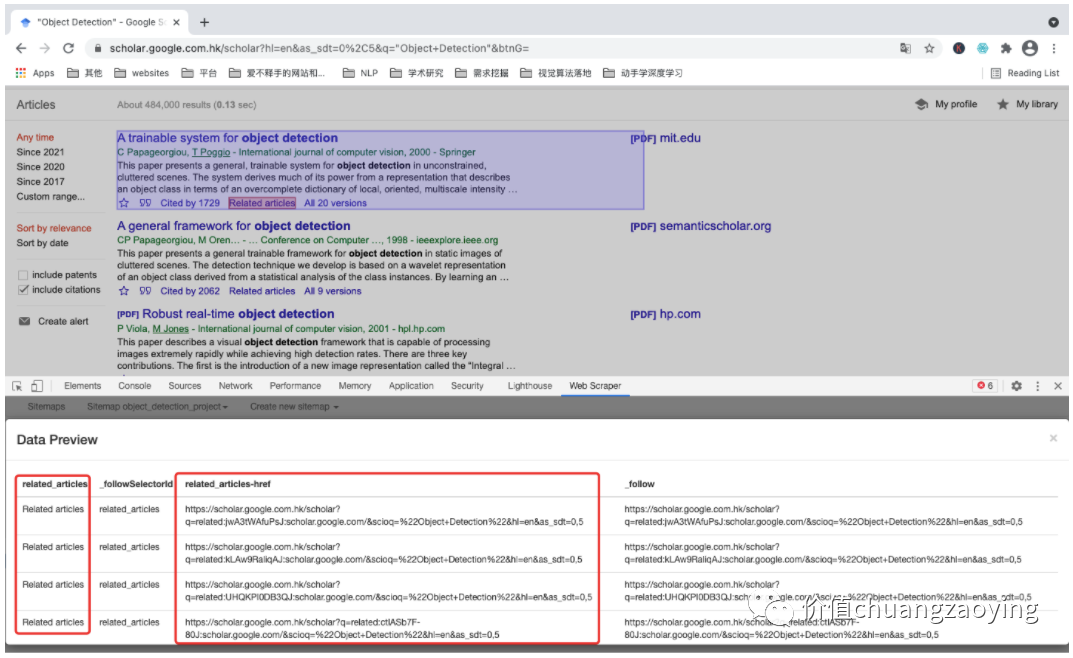The width and height of the screenshot is (1073, 658).
Task: Open DevTools settings gear
Action: click(x=1017, y=386)
